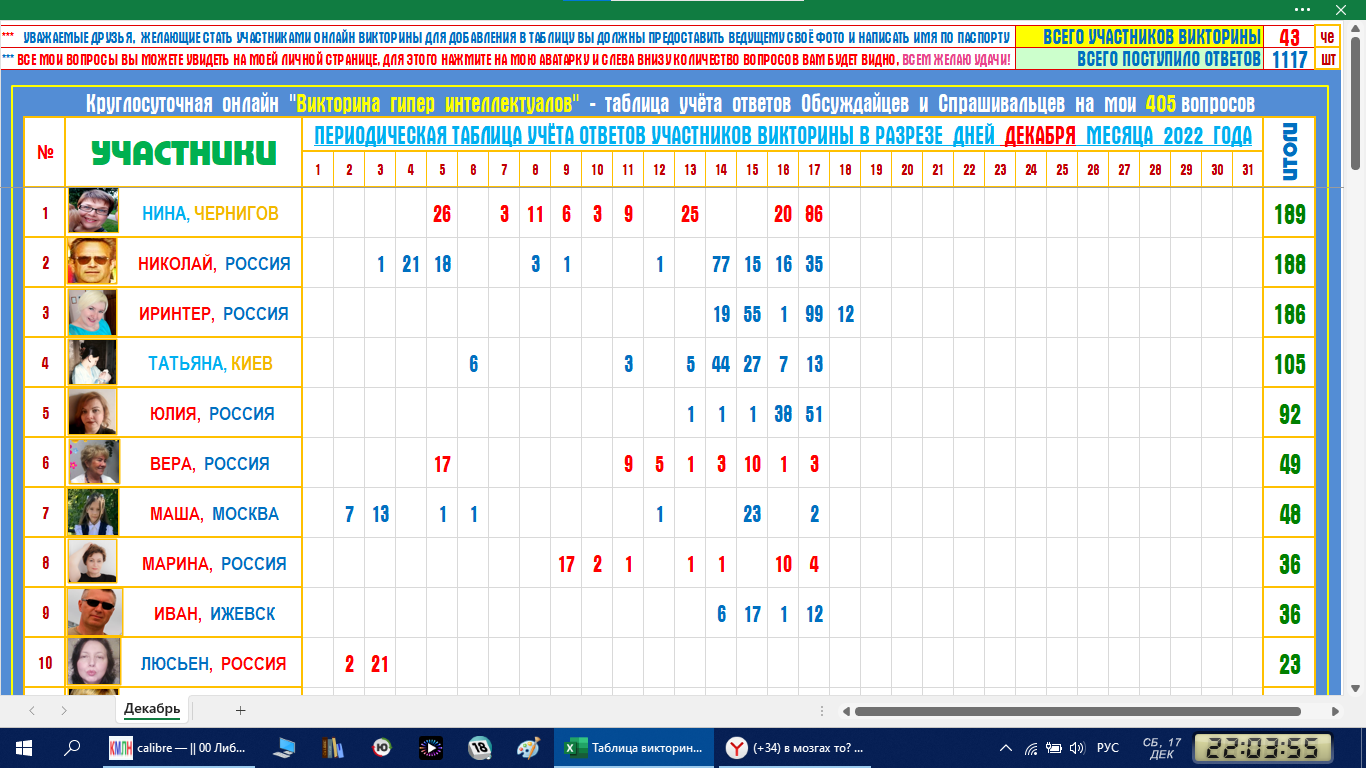Select the ВСЕГО УЧАСТНИКОВ ВИКТОРИНЫ label cell
This screenshot has height=768, width=1366.
click(x=1140, y=37)
